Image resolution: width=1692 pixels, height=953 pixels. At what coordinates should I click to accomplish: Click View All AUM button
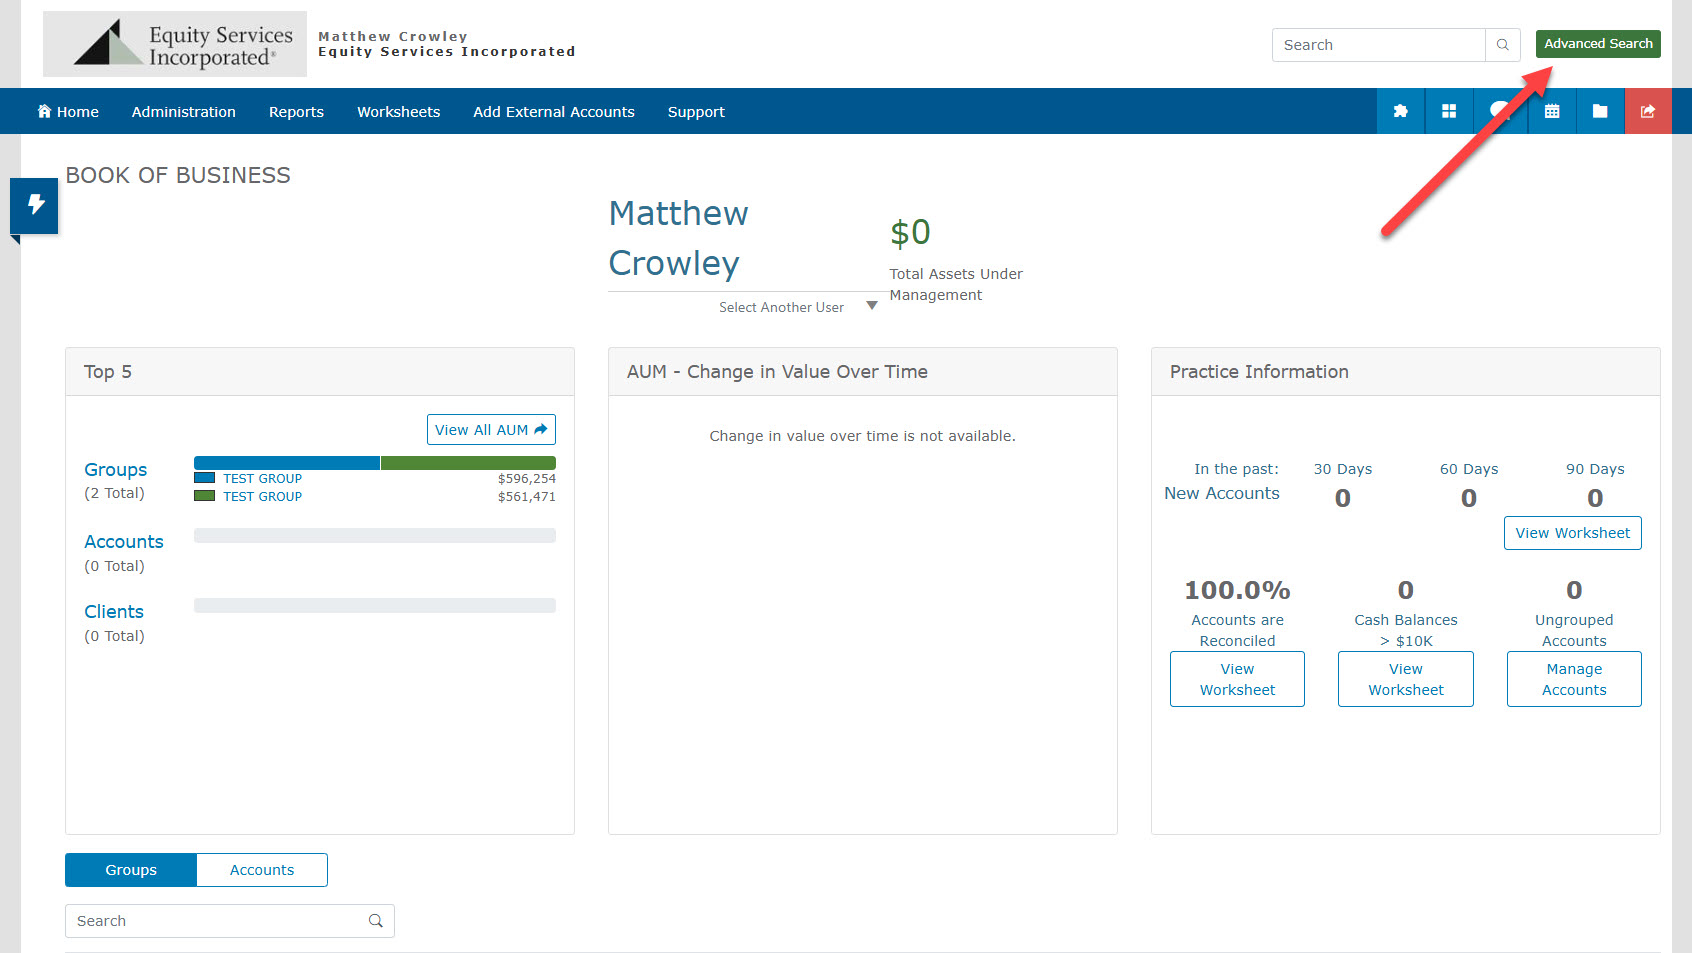point(491,430)
